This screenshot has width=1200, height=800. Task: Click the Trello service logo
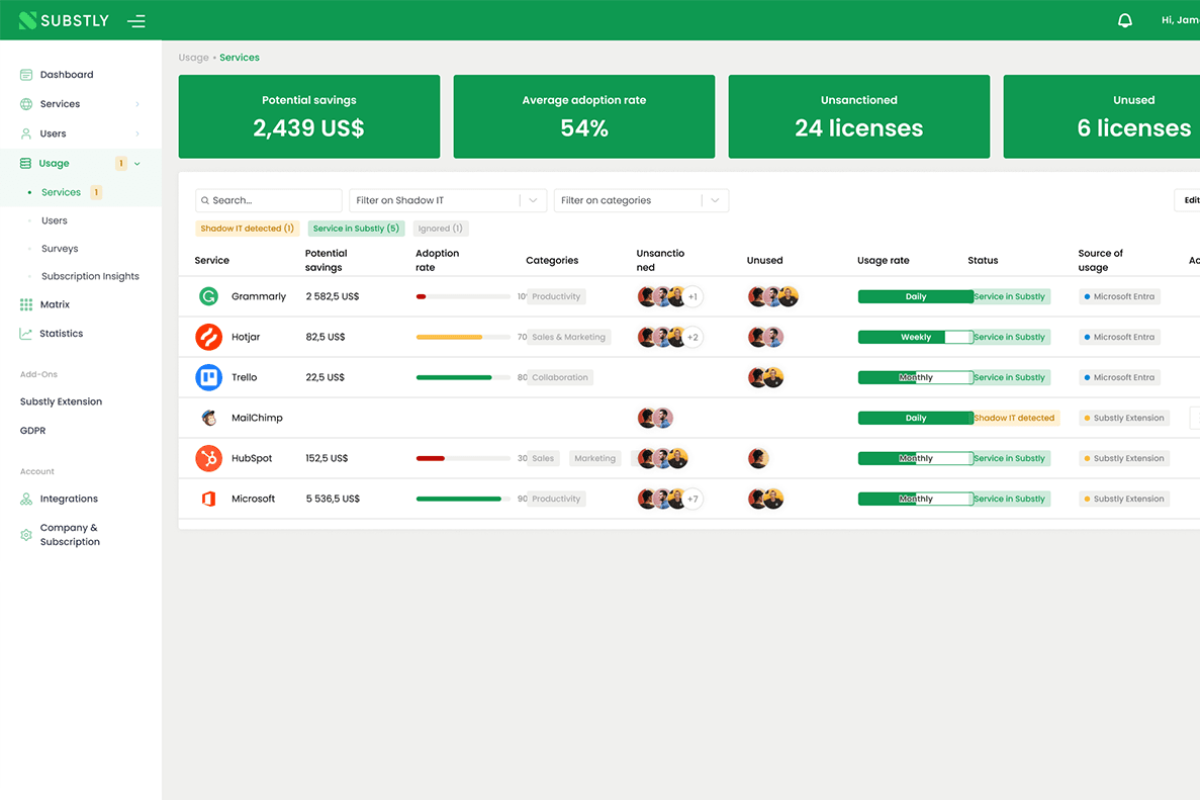208,377
